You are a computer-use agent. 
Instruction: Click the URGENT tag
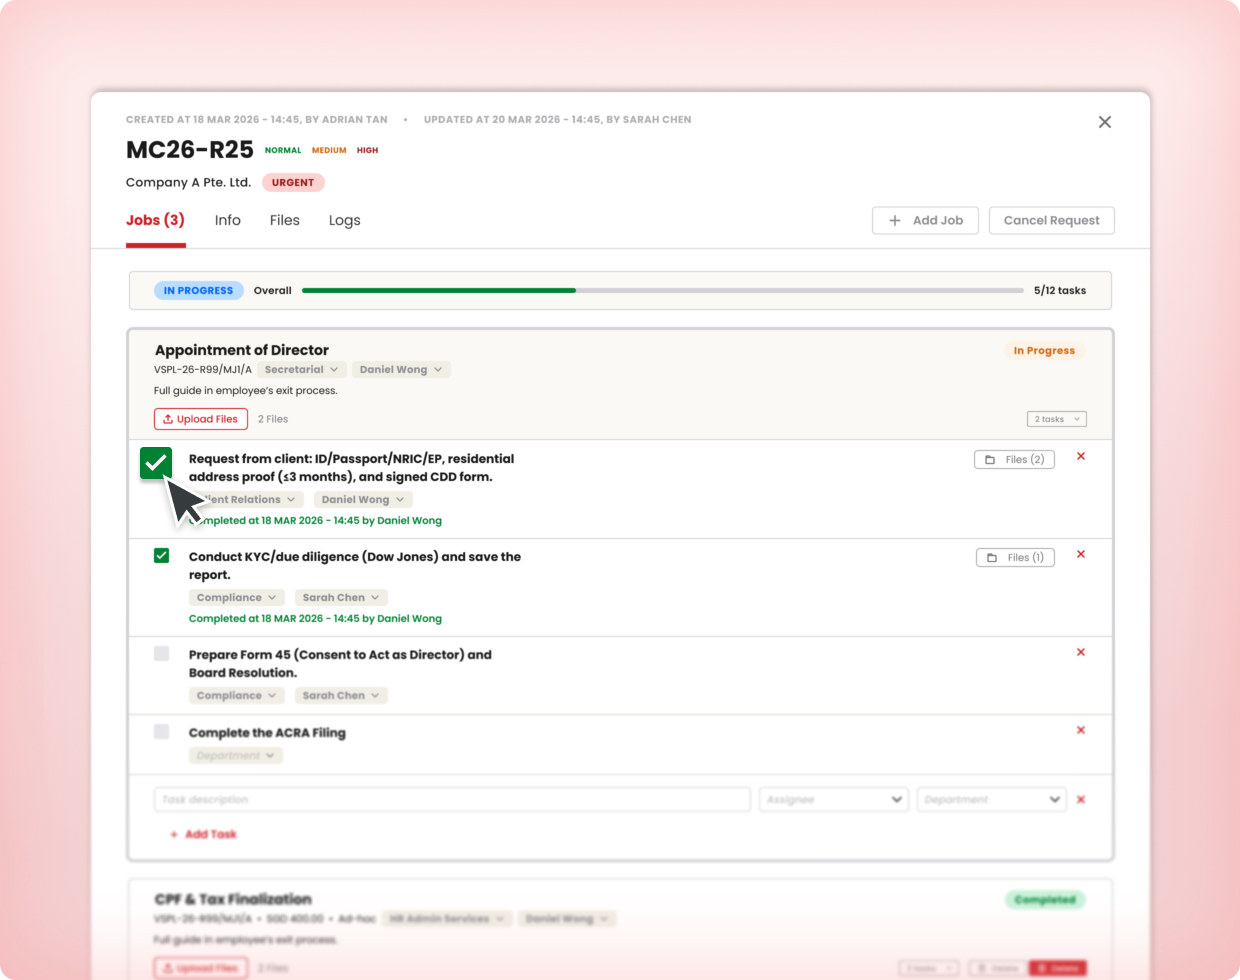click(293, 182)
